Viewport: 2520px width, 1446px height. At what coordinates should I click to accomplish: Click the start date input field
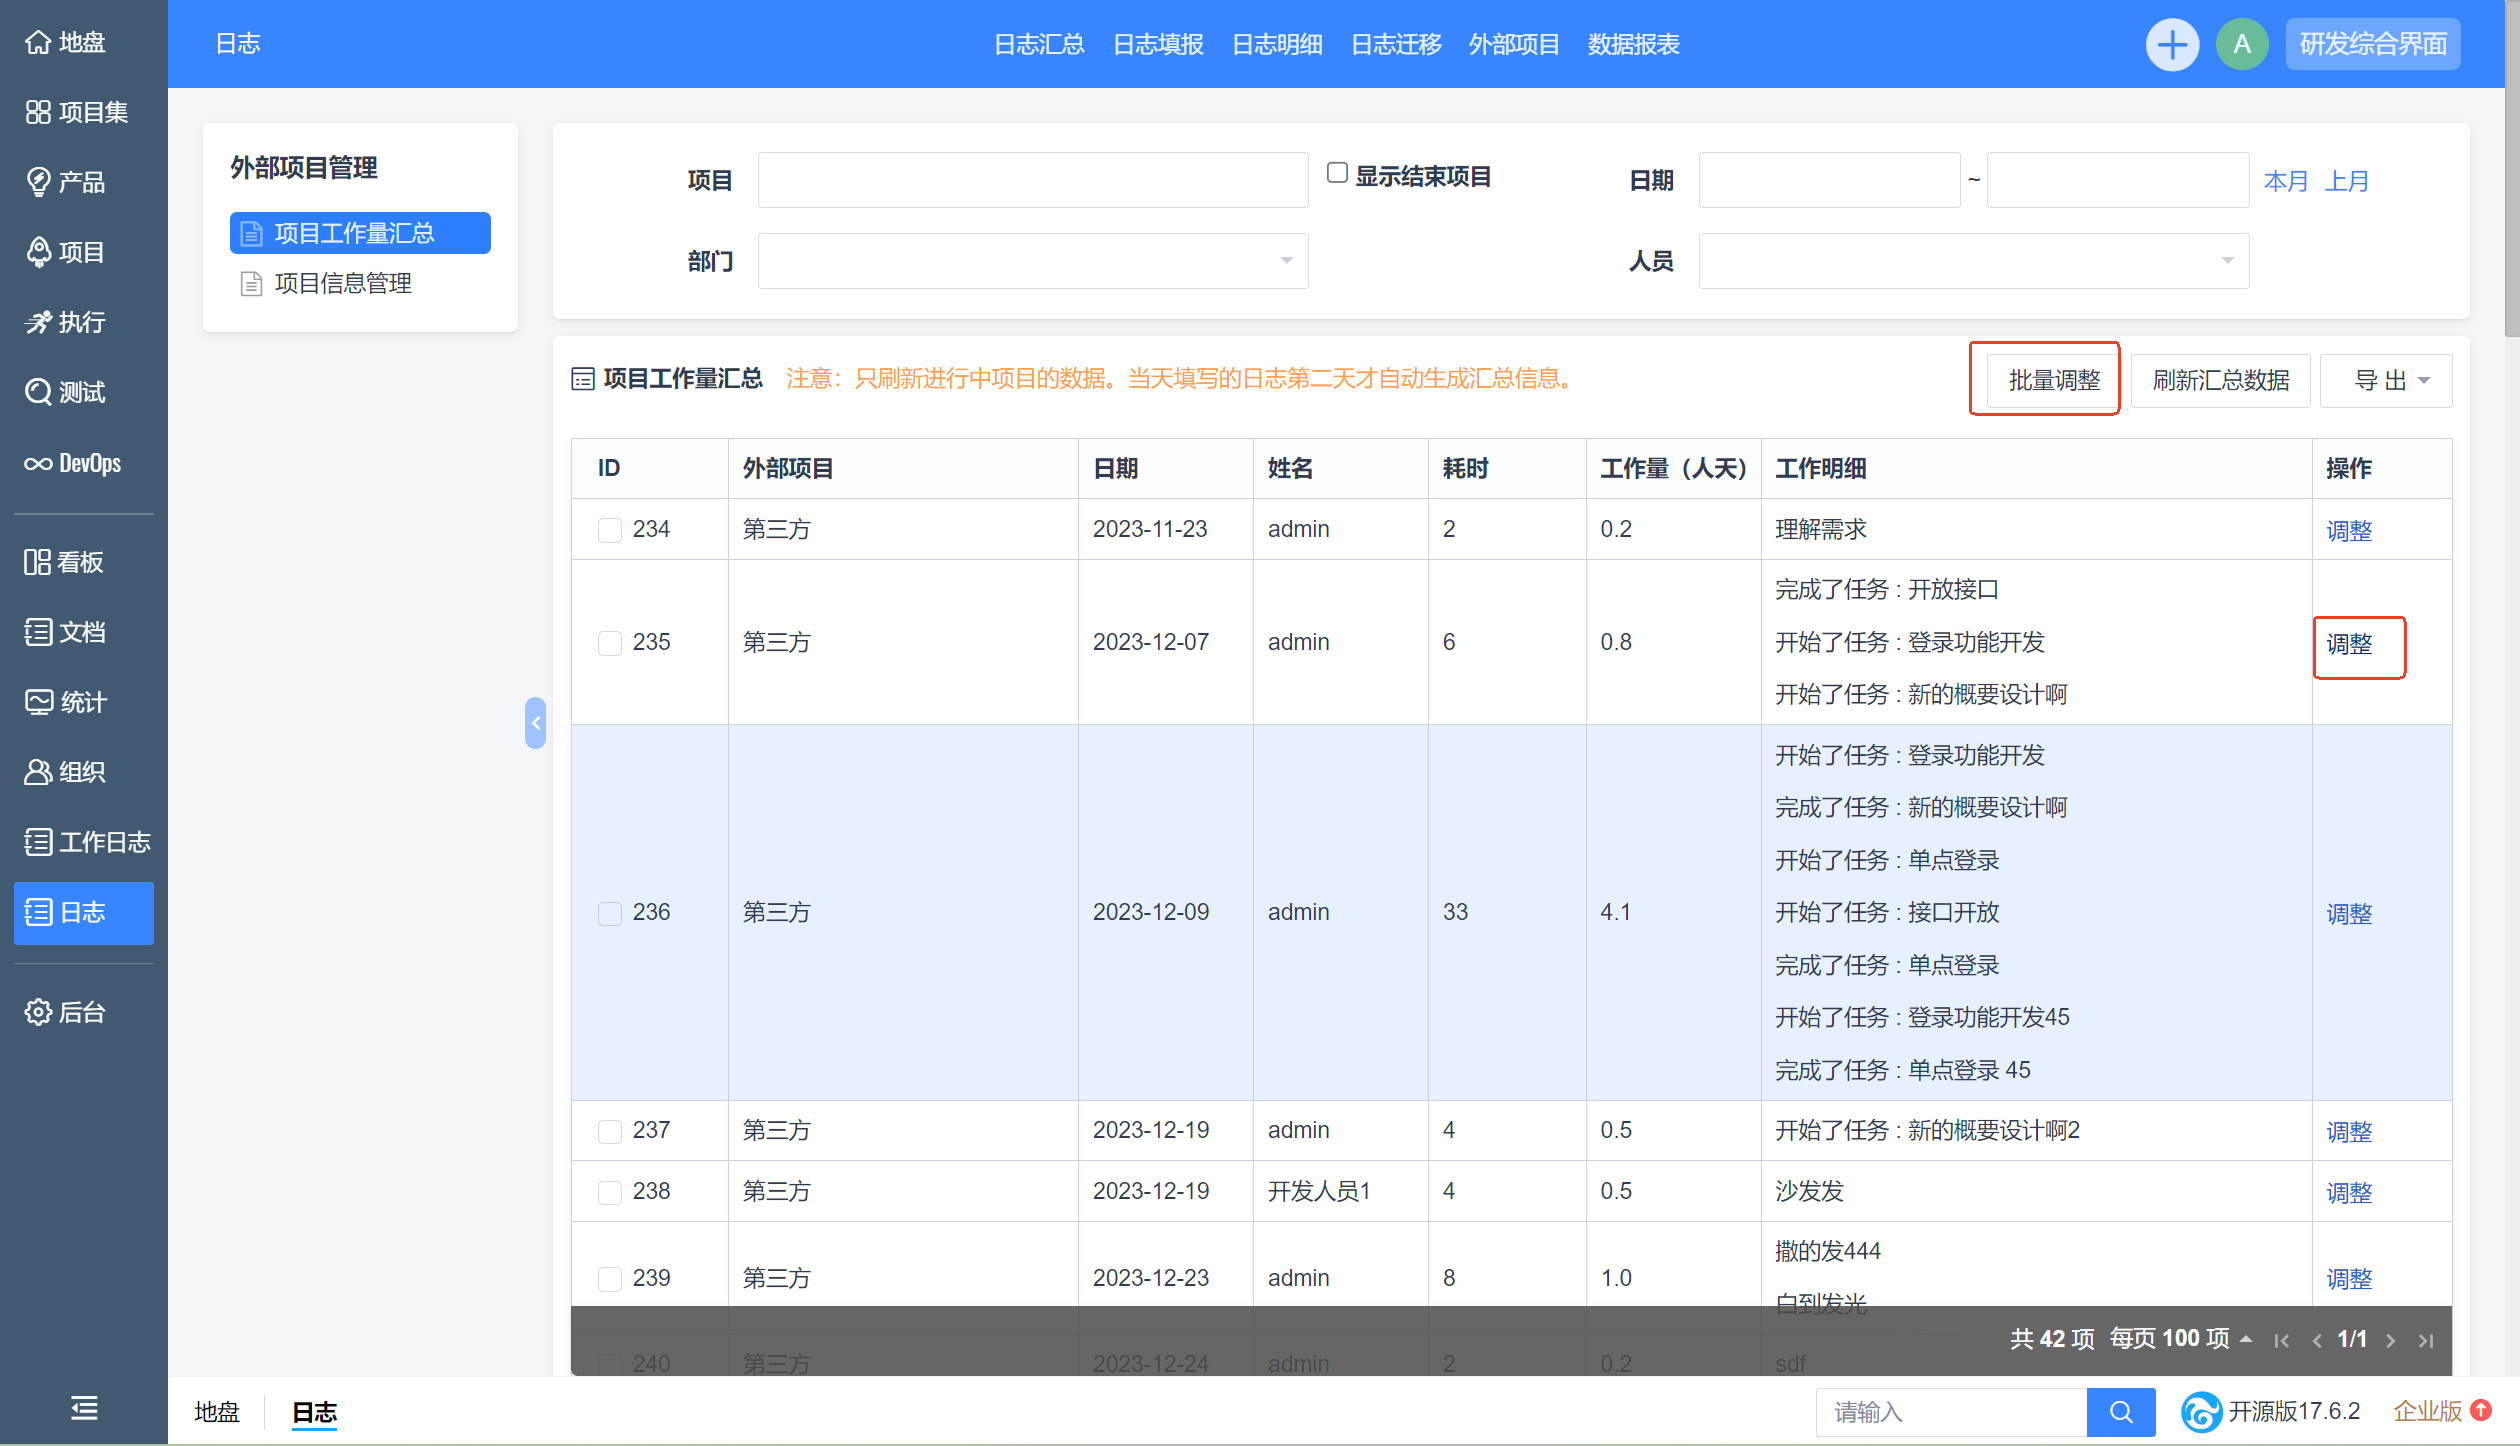[x=1829, y=180]
